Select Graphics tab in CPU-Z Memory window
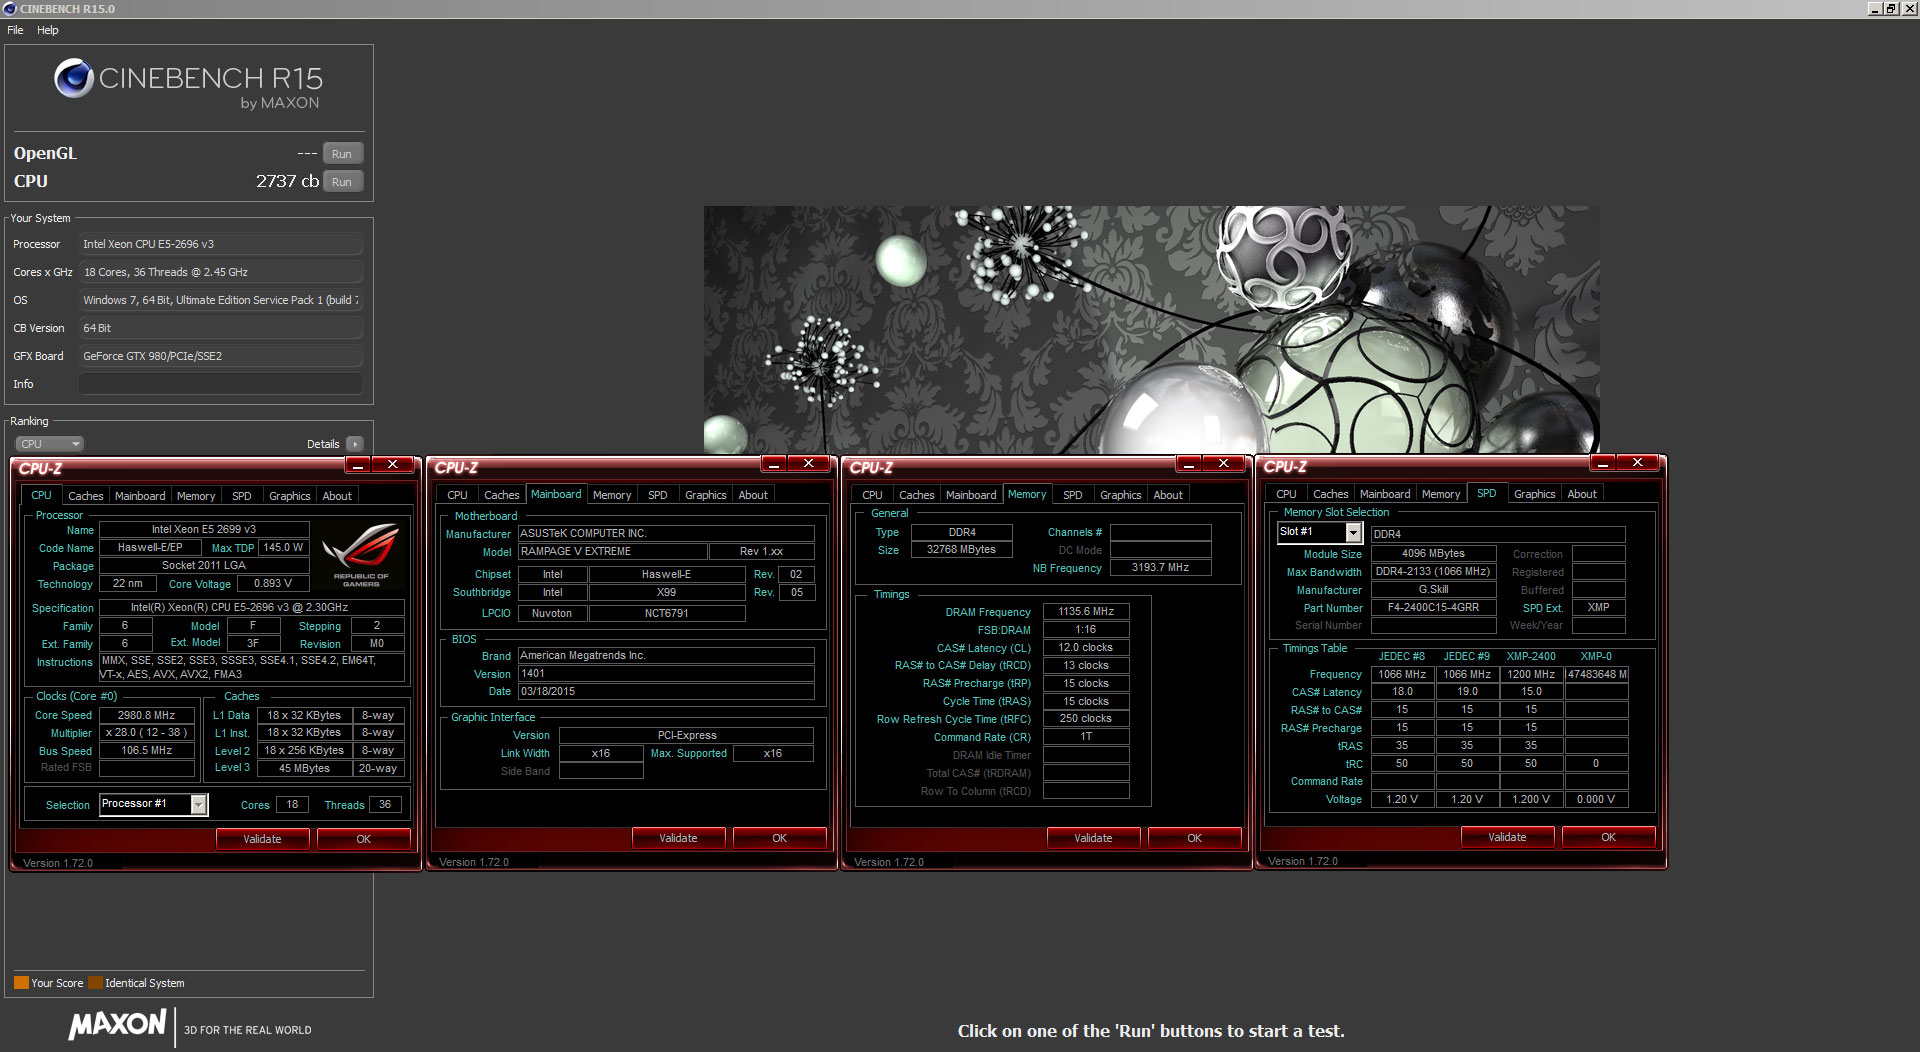The height and width of the screenshot is (1052, 1920). click(1121, 495)
